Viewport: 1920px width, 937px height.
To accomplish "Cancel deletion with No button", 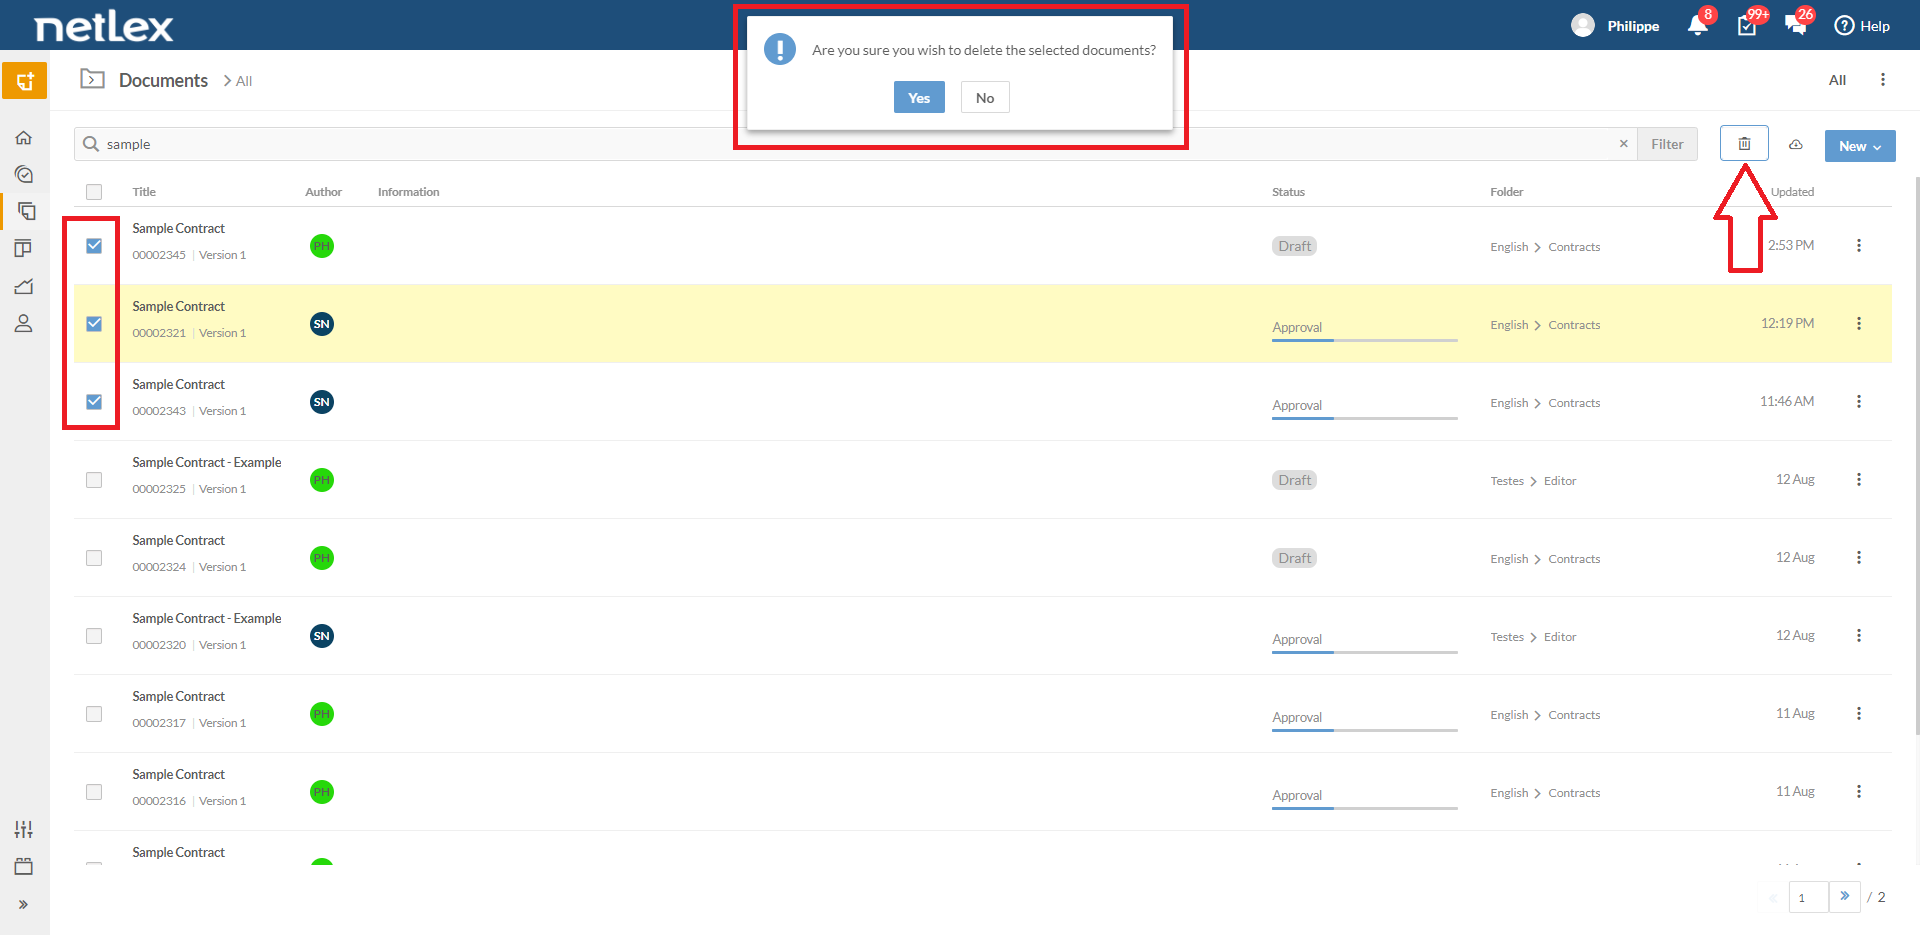I will 985,98.
